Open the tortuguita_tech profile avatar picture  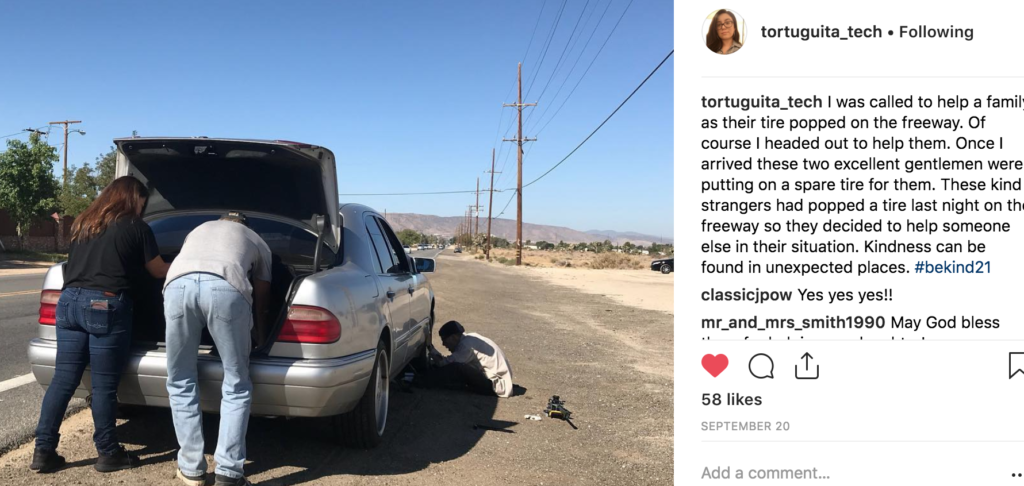724,31
